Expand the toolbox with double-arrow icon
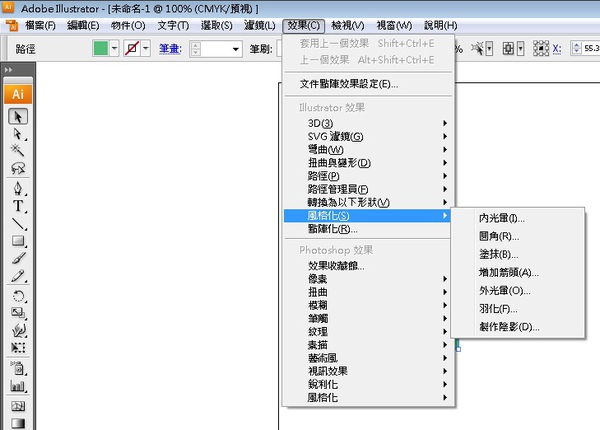Screen dimensions: 600x430 [8, 70]
